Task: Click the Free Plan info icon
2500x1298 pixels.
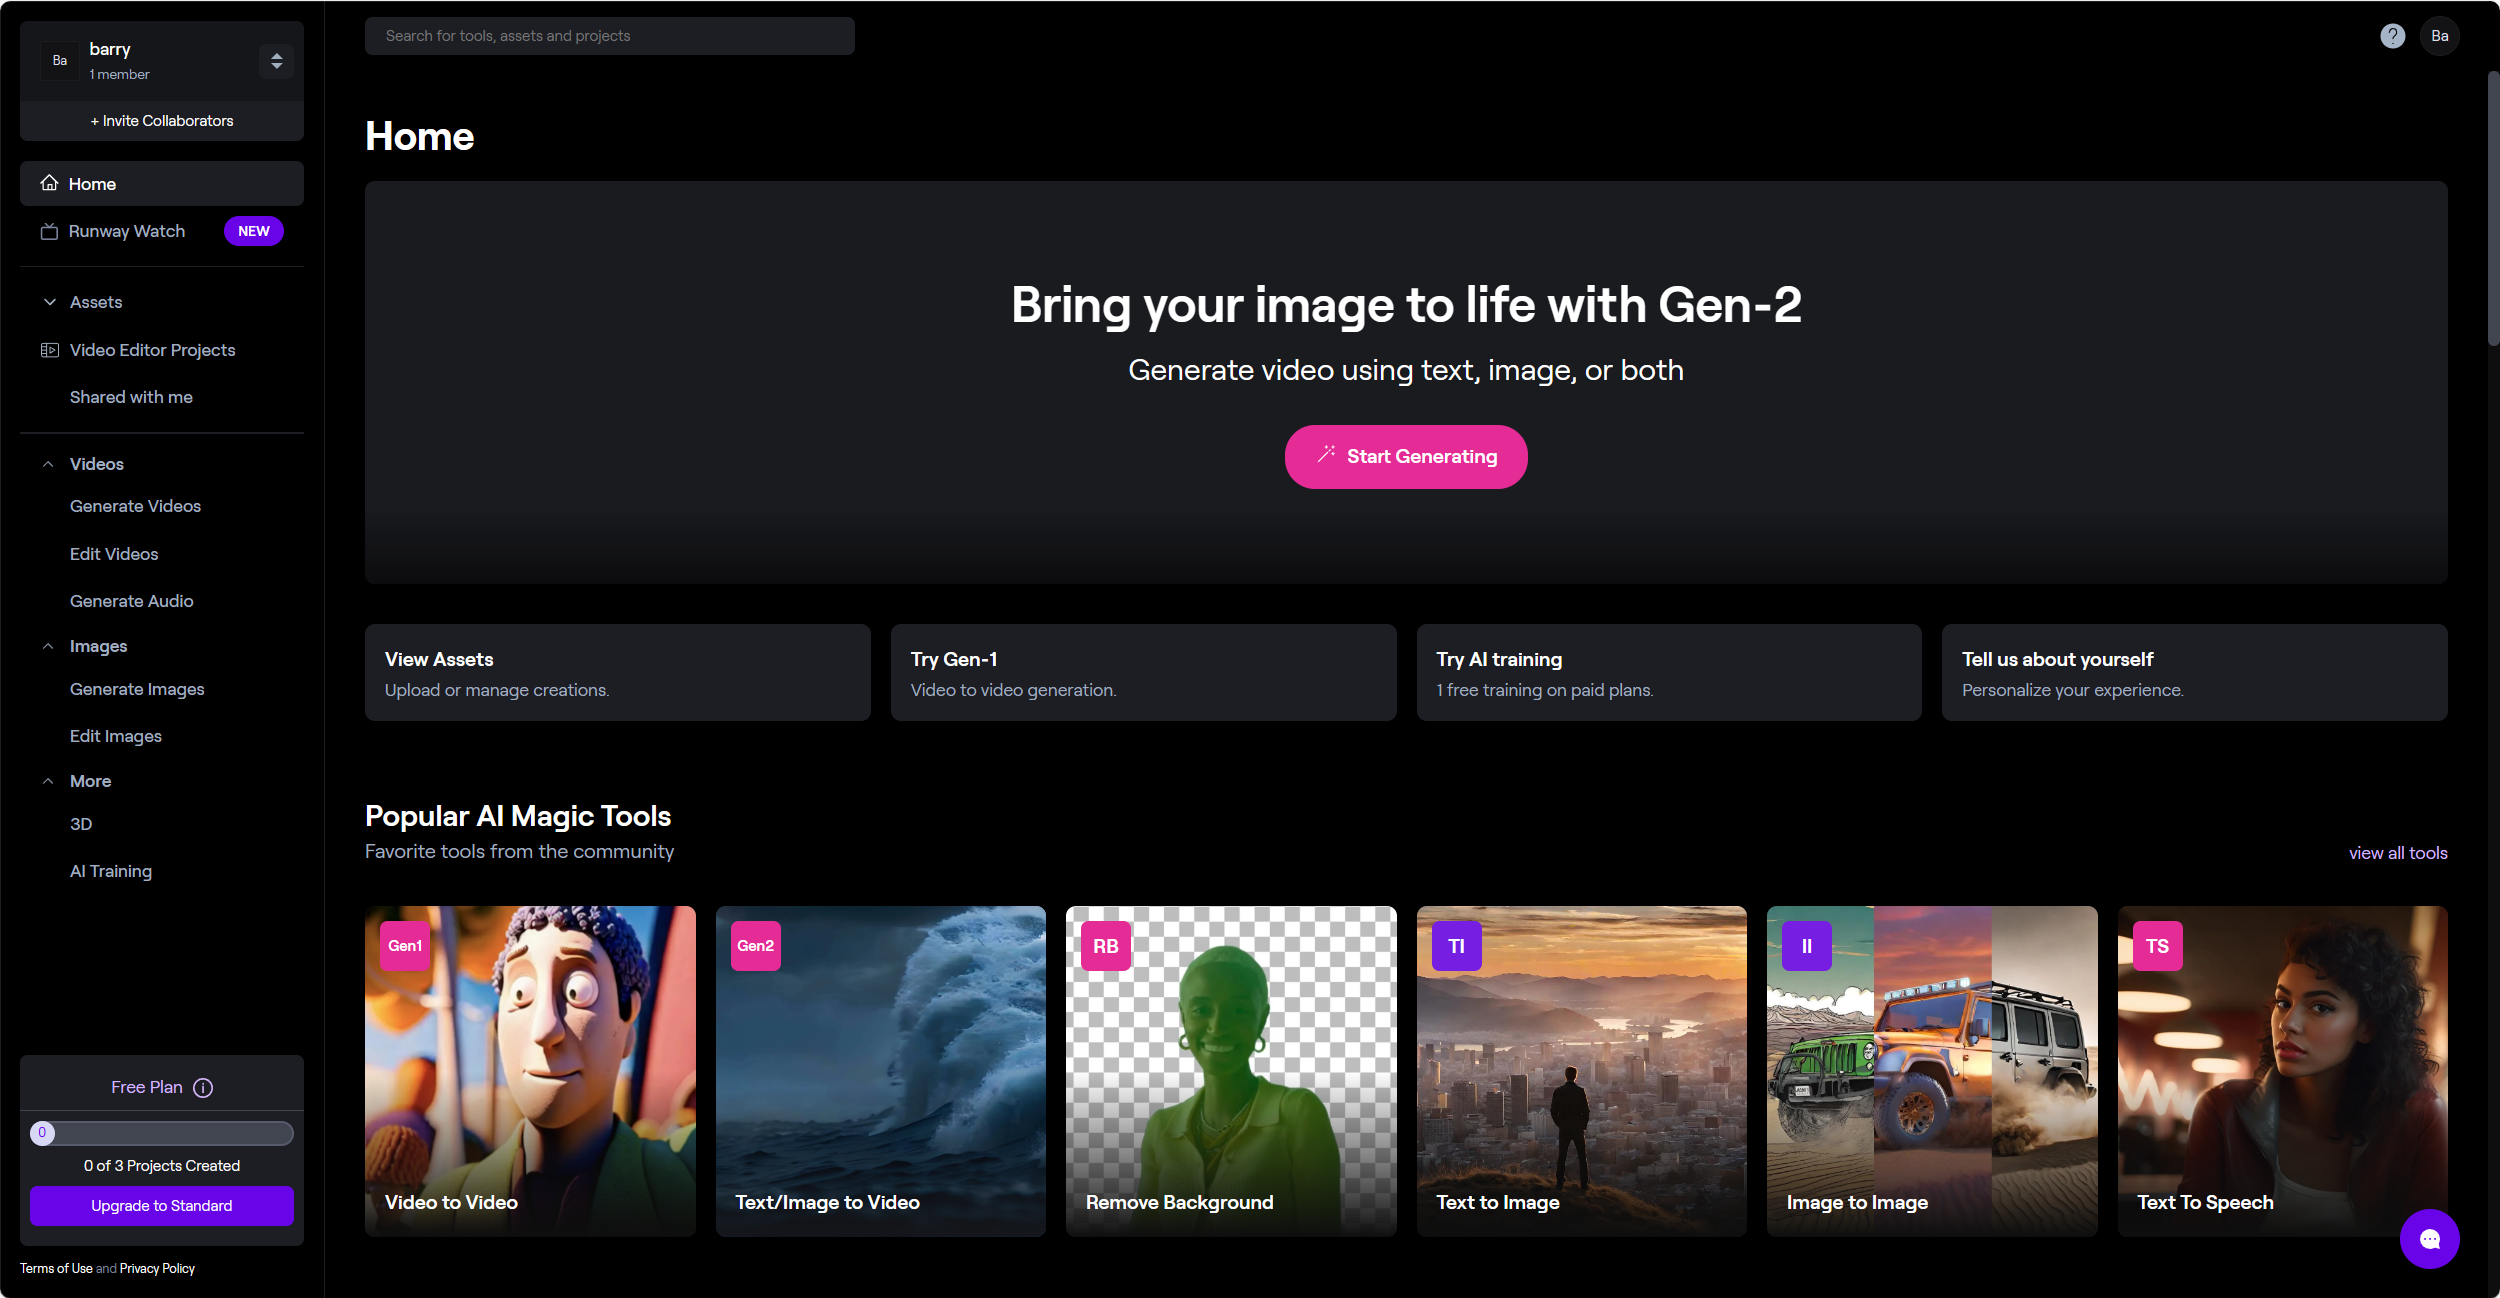Action: pyautogui.click(x=203, y=1088)
